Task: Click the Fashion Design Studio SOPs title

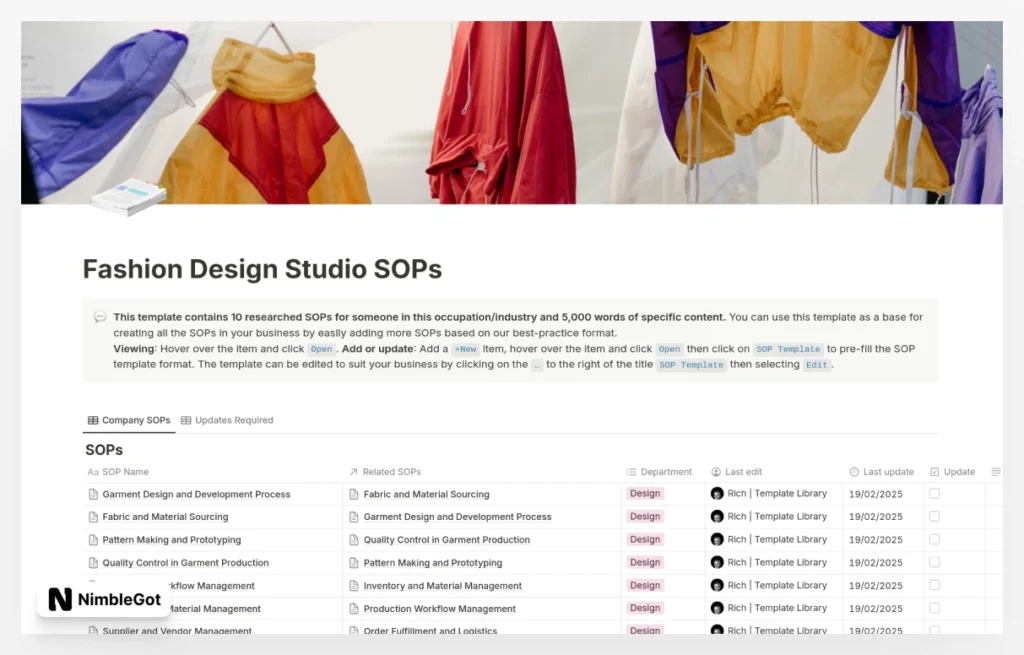Action: point(262,269)
